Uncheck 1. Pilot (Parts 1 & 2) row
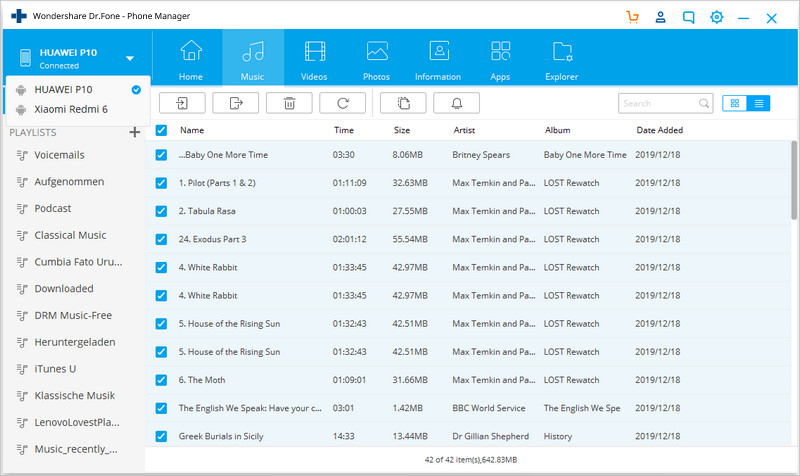 [161, 183]
